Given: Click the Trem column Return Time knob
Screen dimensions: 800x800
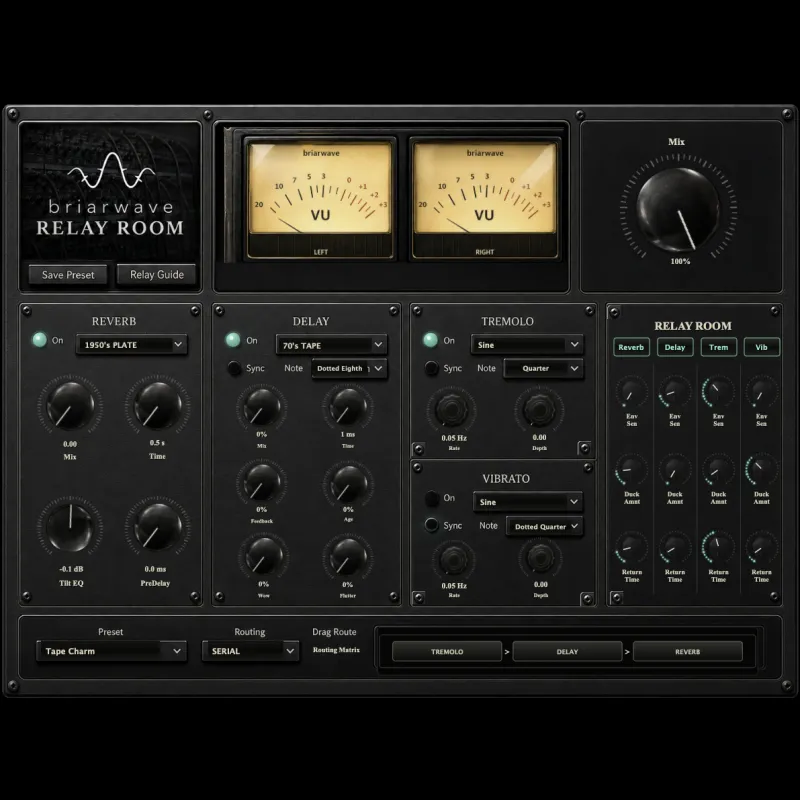Looking at the screenshot, I should click(x=718, y=548).
